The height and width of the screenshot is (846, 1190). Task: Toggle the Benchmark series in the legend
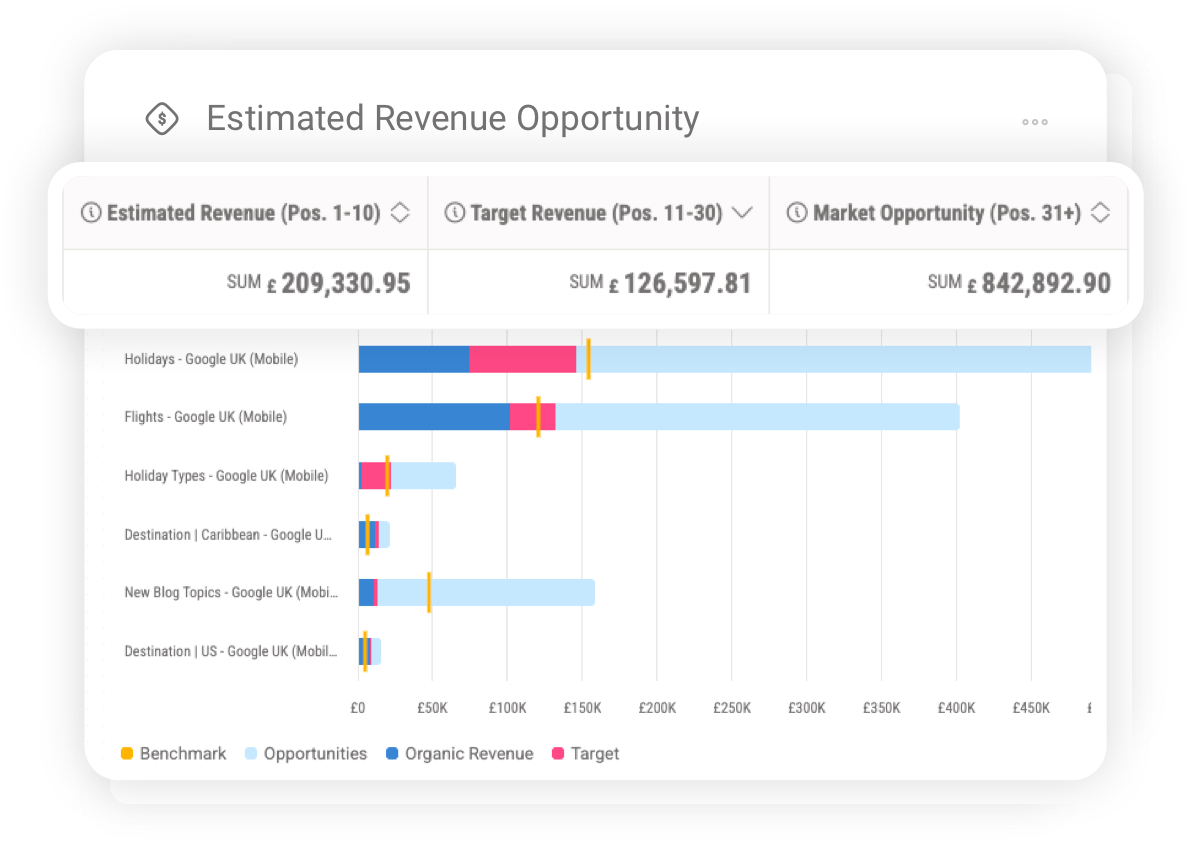[125, 753]
